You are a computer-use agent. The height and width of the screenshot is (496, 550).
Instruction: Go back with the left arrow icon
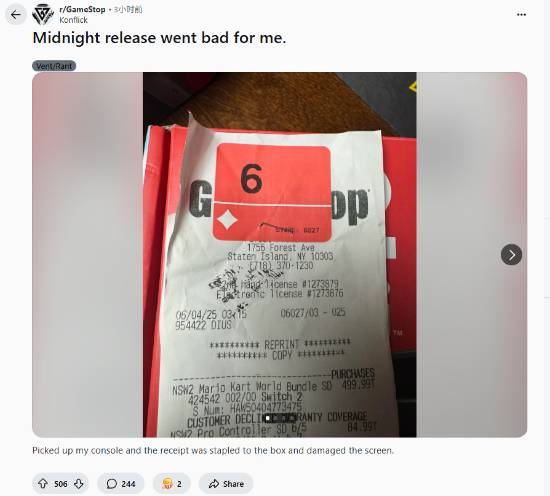coord(16,15)
